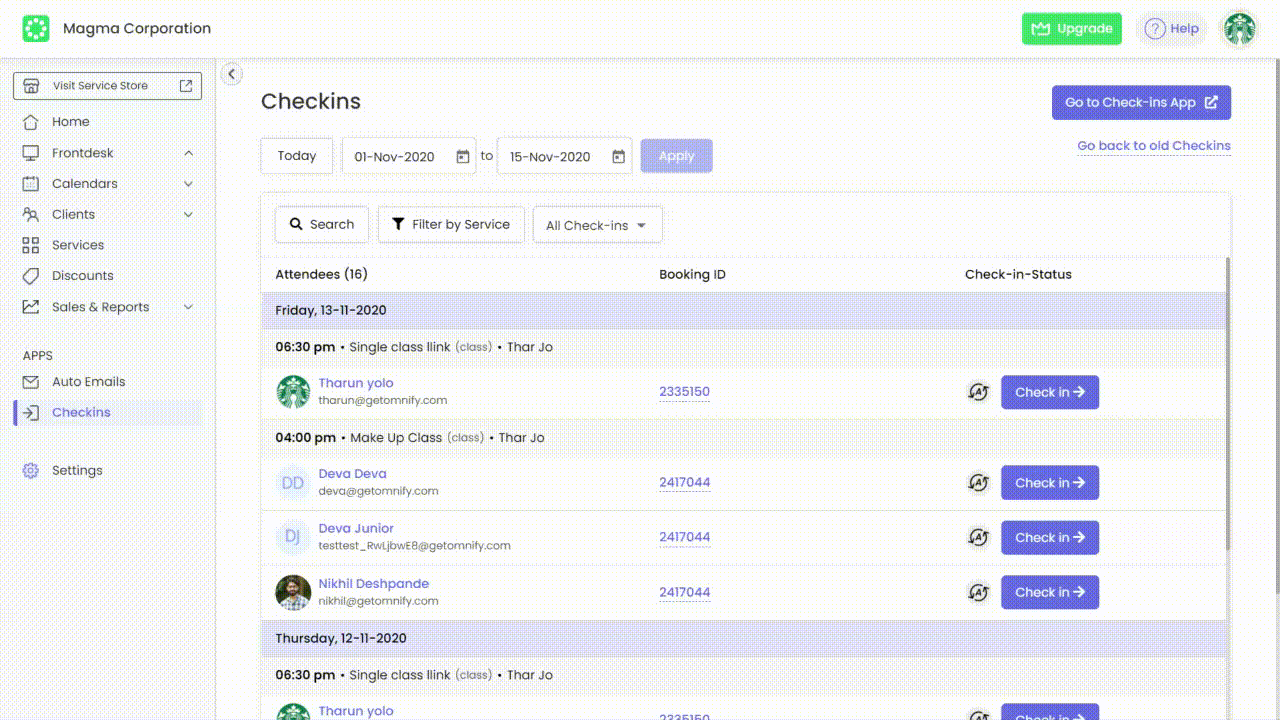
Task: Open Visit Service Store link
Action: 108,86
